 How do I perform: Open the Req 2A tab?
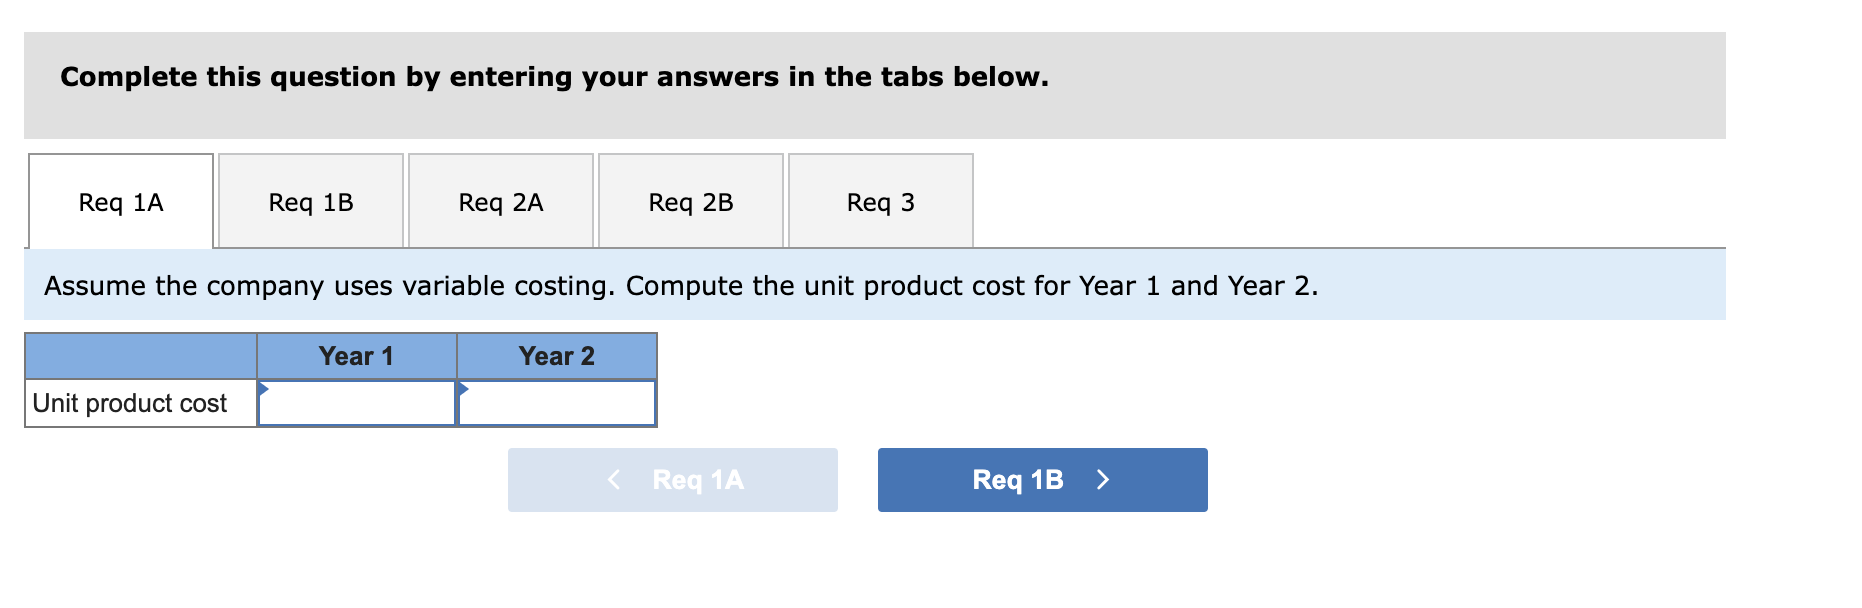(500, 201)
